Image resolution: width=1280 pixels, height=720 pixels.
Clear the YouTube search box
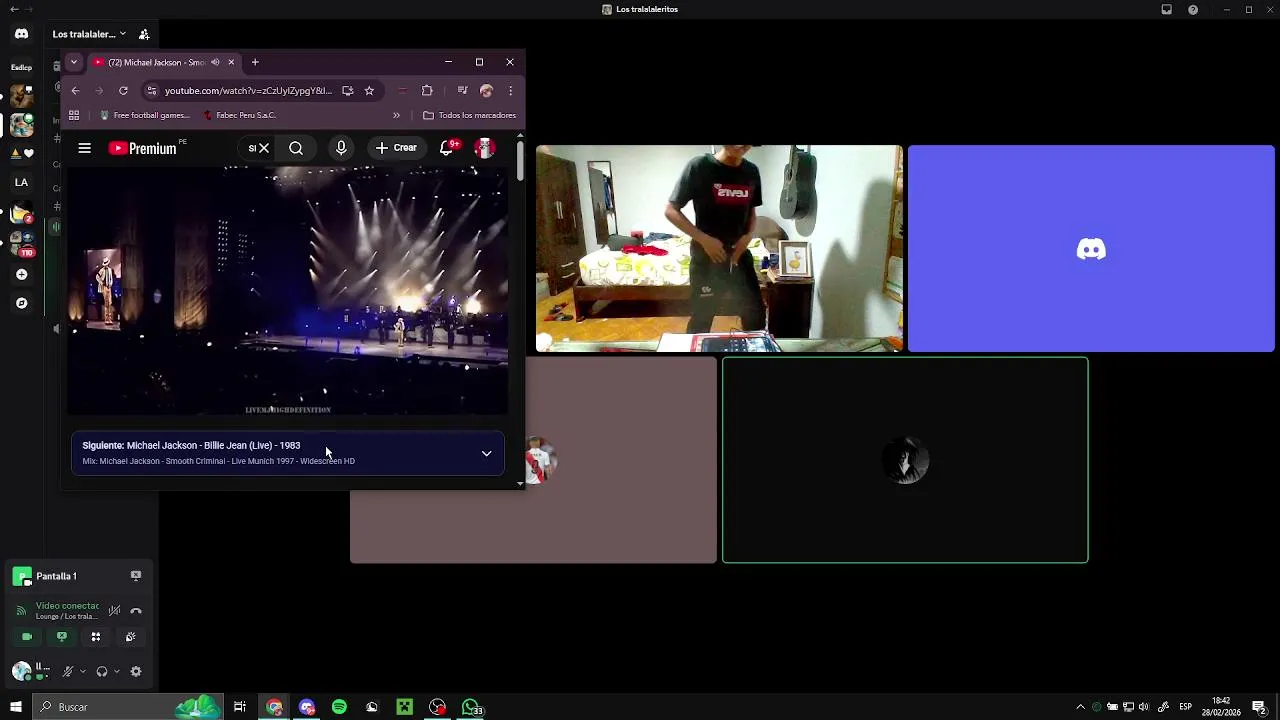tap(264, 148)
